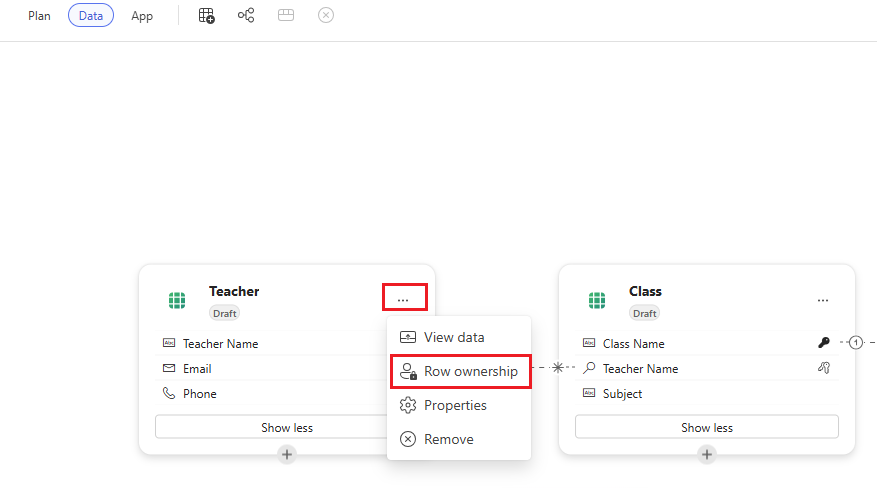Screen dimensions: 877x488
Task: Click the text icon beside Teacher table's Teacher Name
Action: (169, 343)
